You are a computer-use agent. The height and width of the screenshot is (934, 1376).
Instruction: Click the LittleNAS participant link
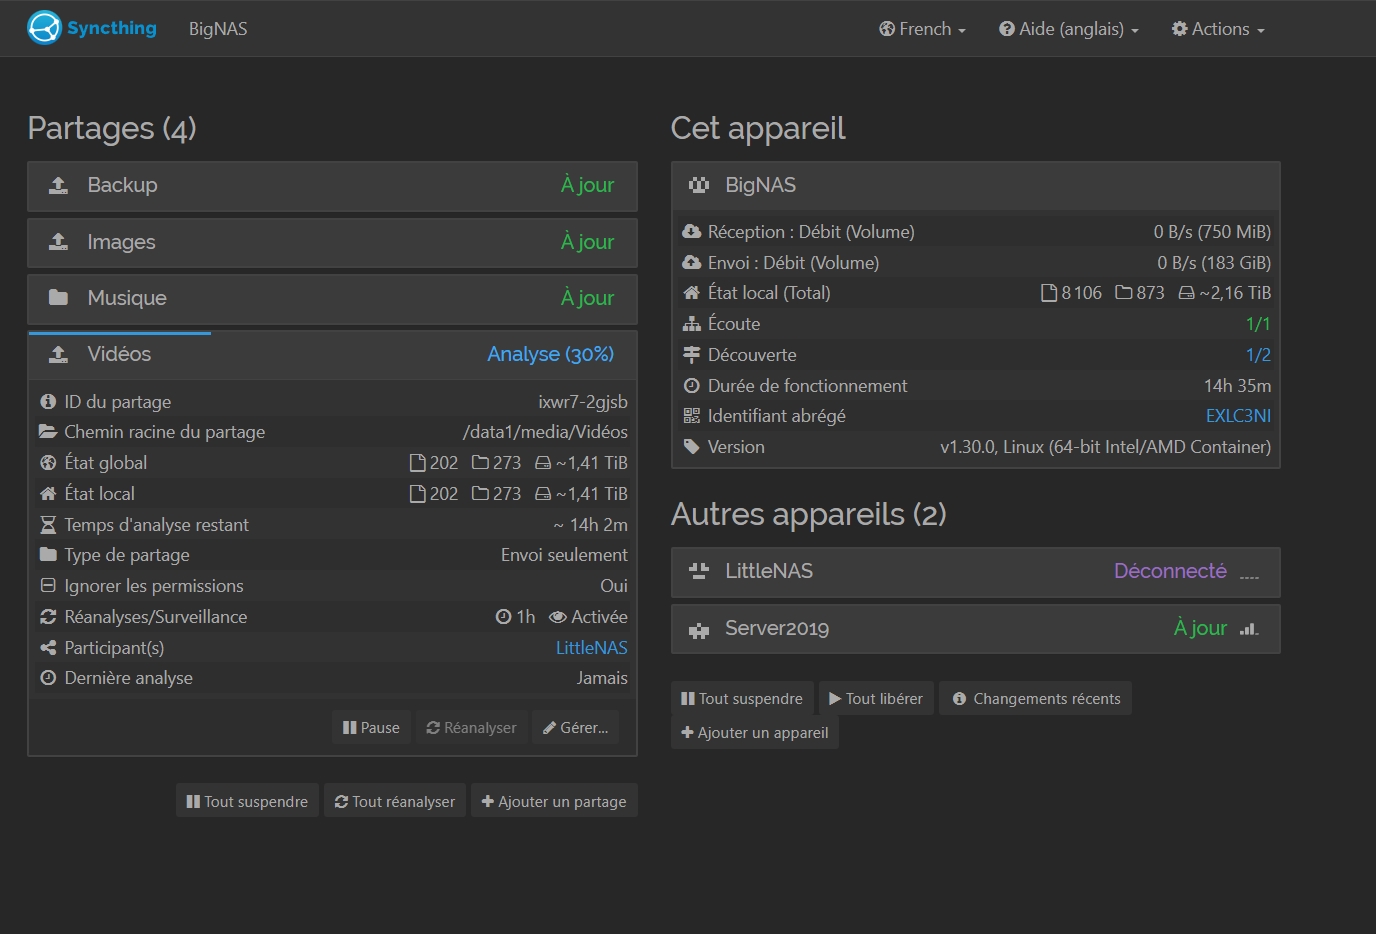click(x=591, y=648)
